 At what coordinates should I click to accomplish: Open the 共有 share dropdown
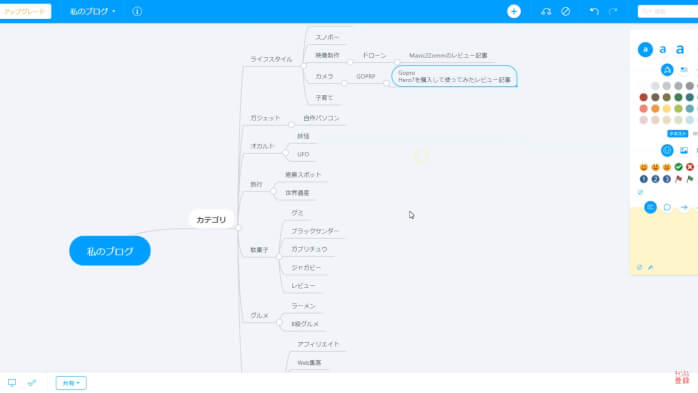pos(71,383)
